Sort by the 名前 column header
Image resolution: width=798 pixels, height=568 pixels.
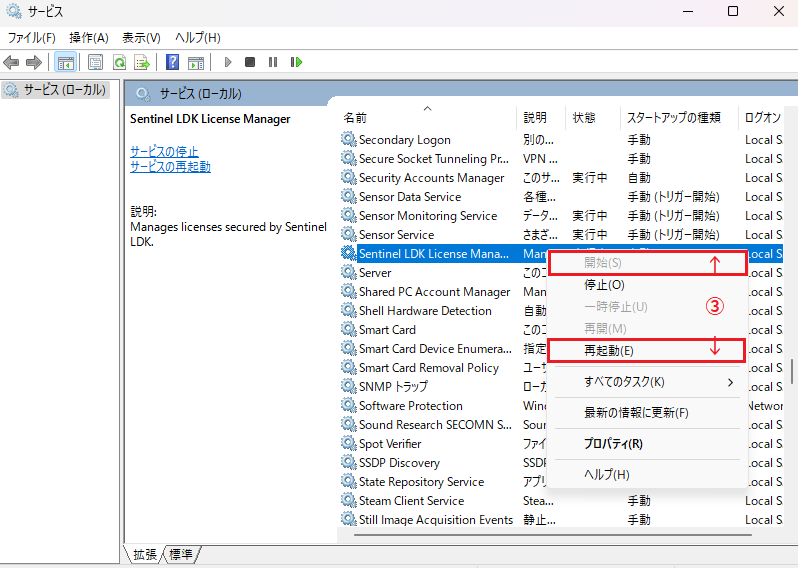click(x=355, y=117)
